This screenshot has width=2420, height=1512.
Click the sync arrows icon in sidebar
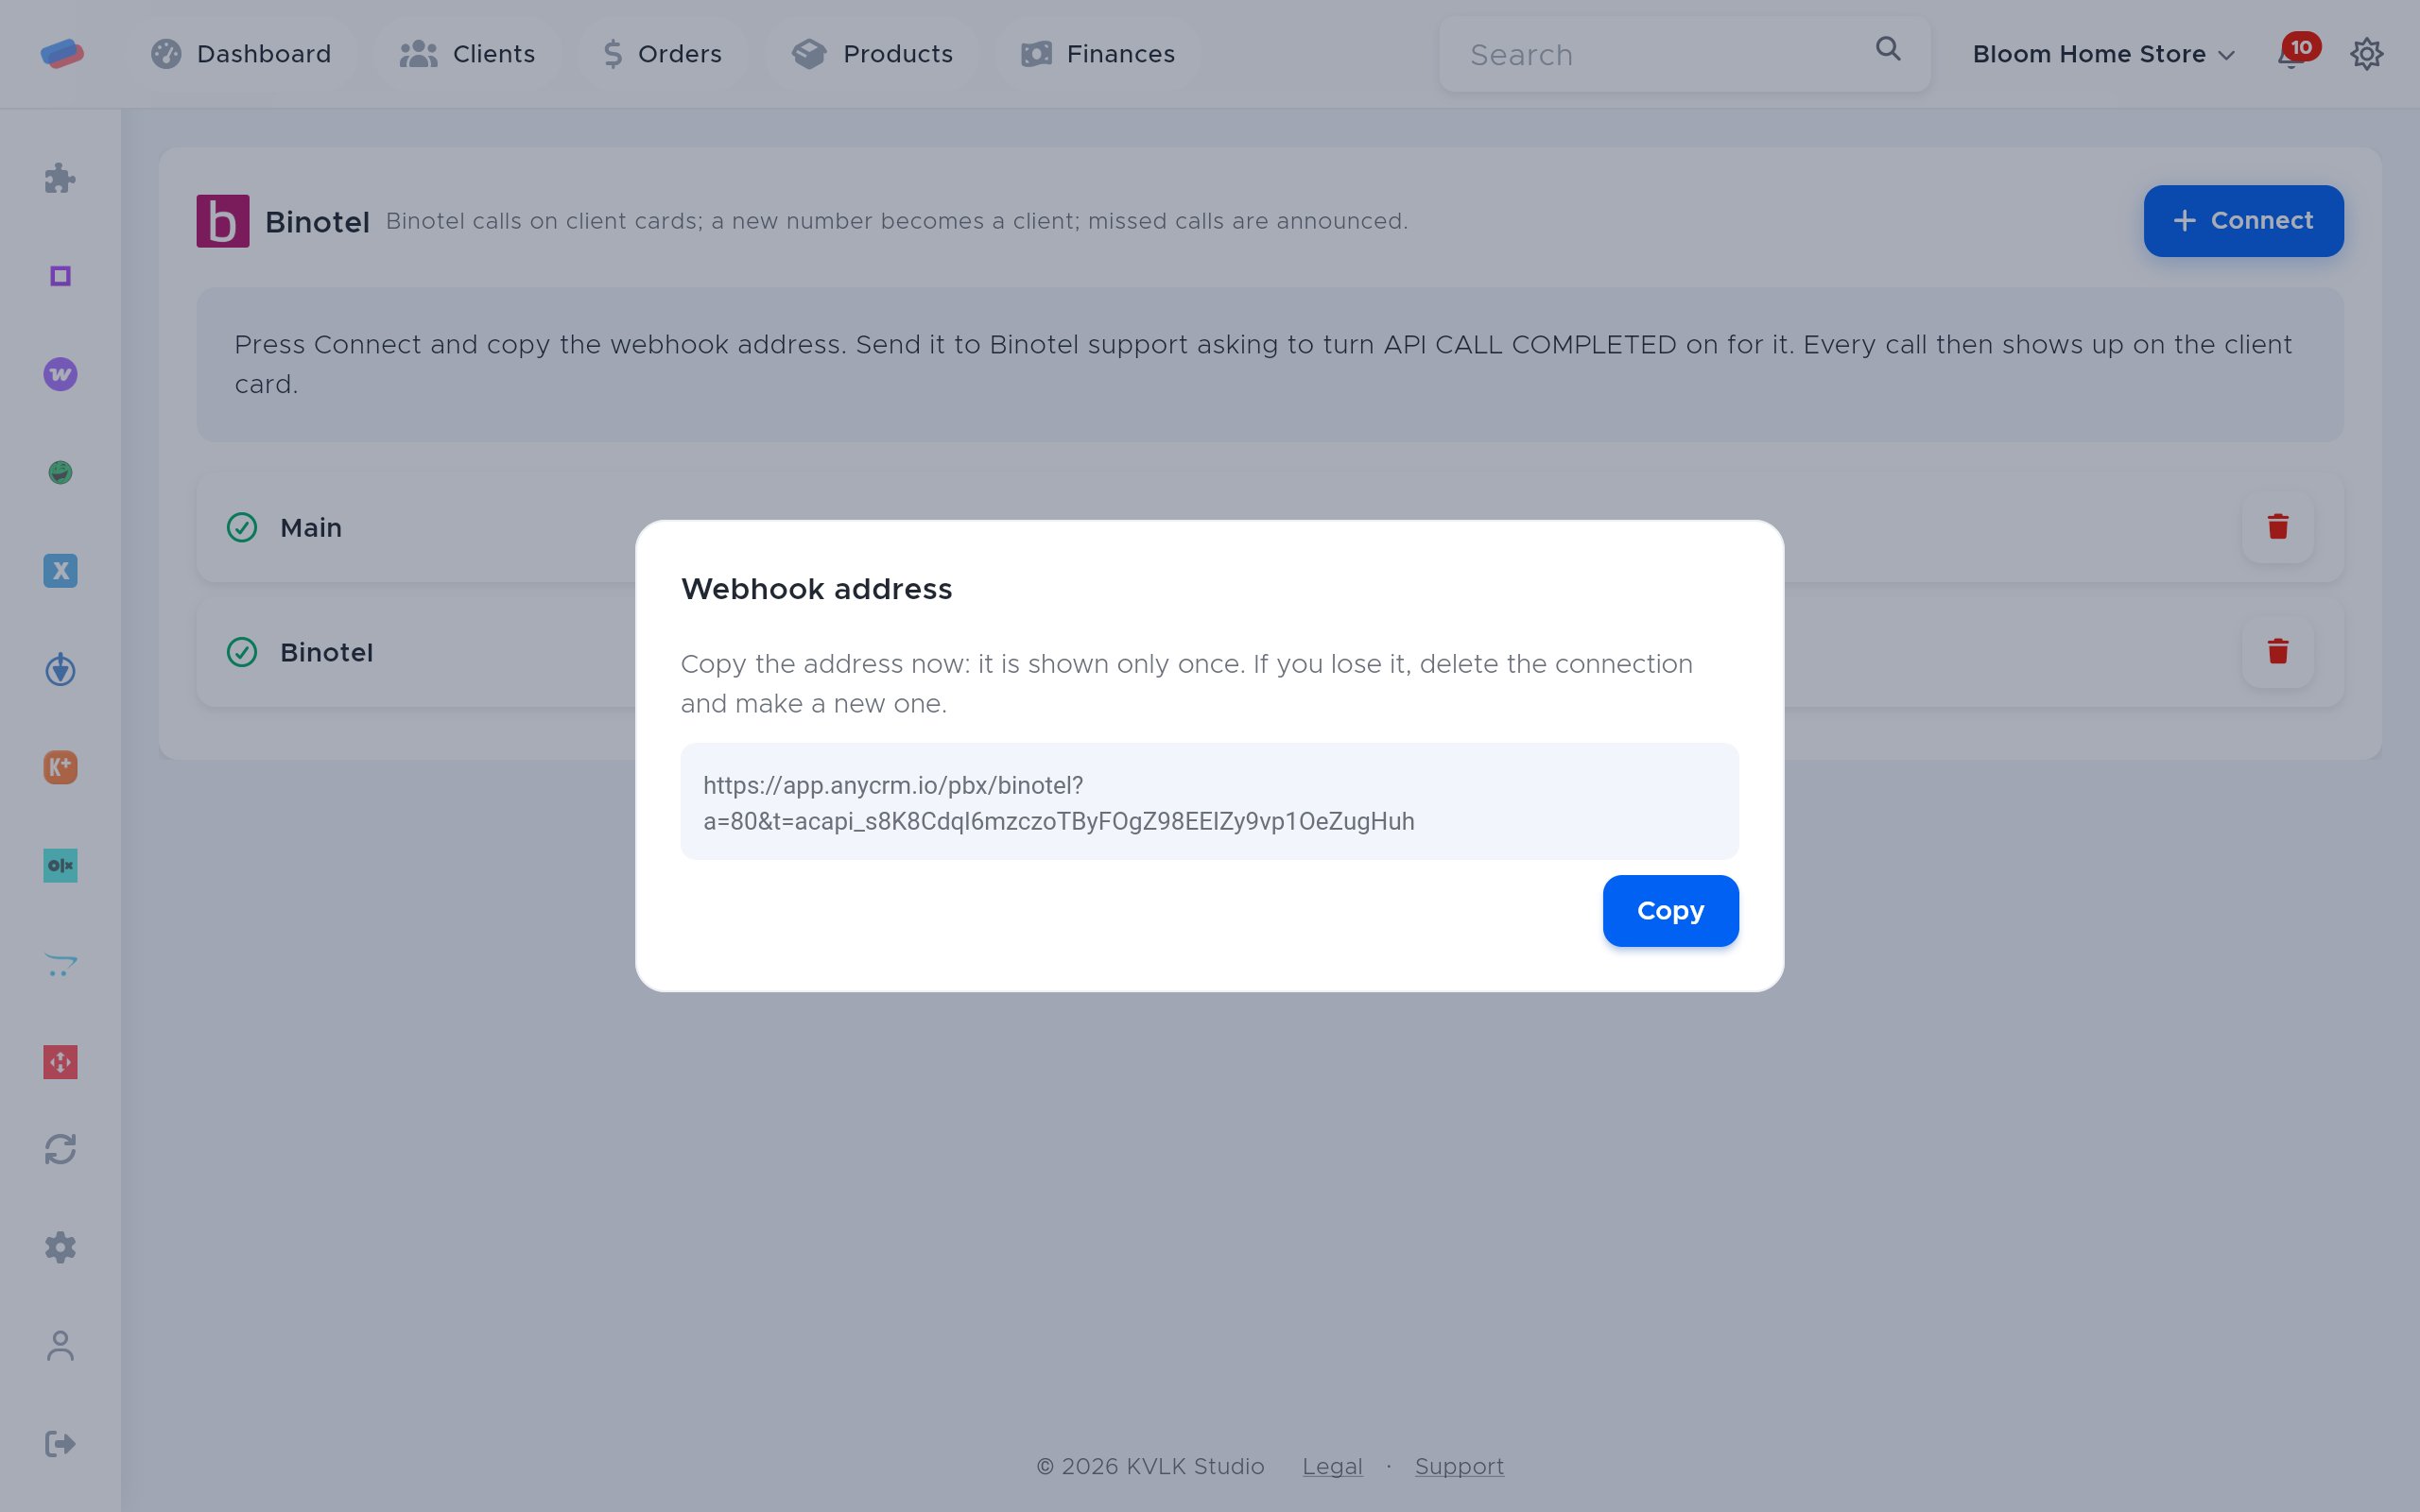click(60, 1149)
